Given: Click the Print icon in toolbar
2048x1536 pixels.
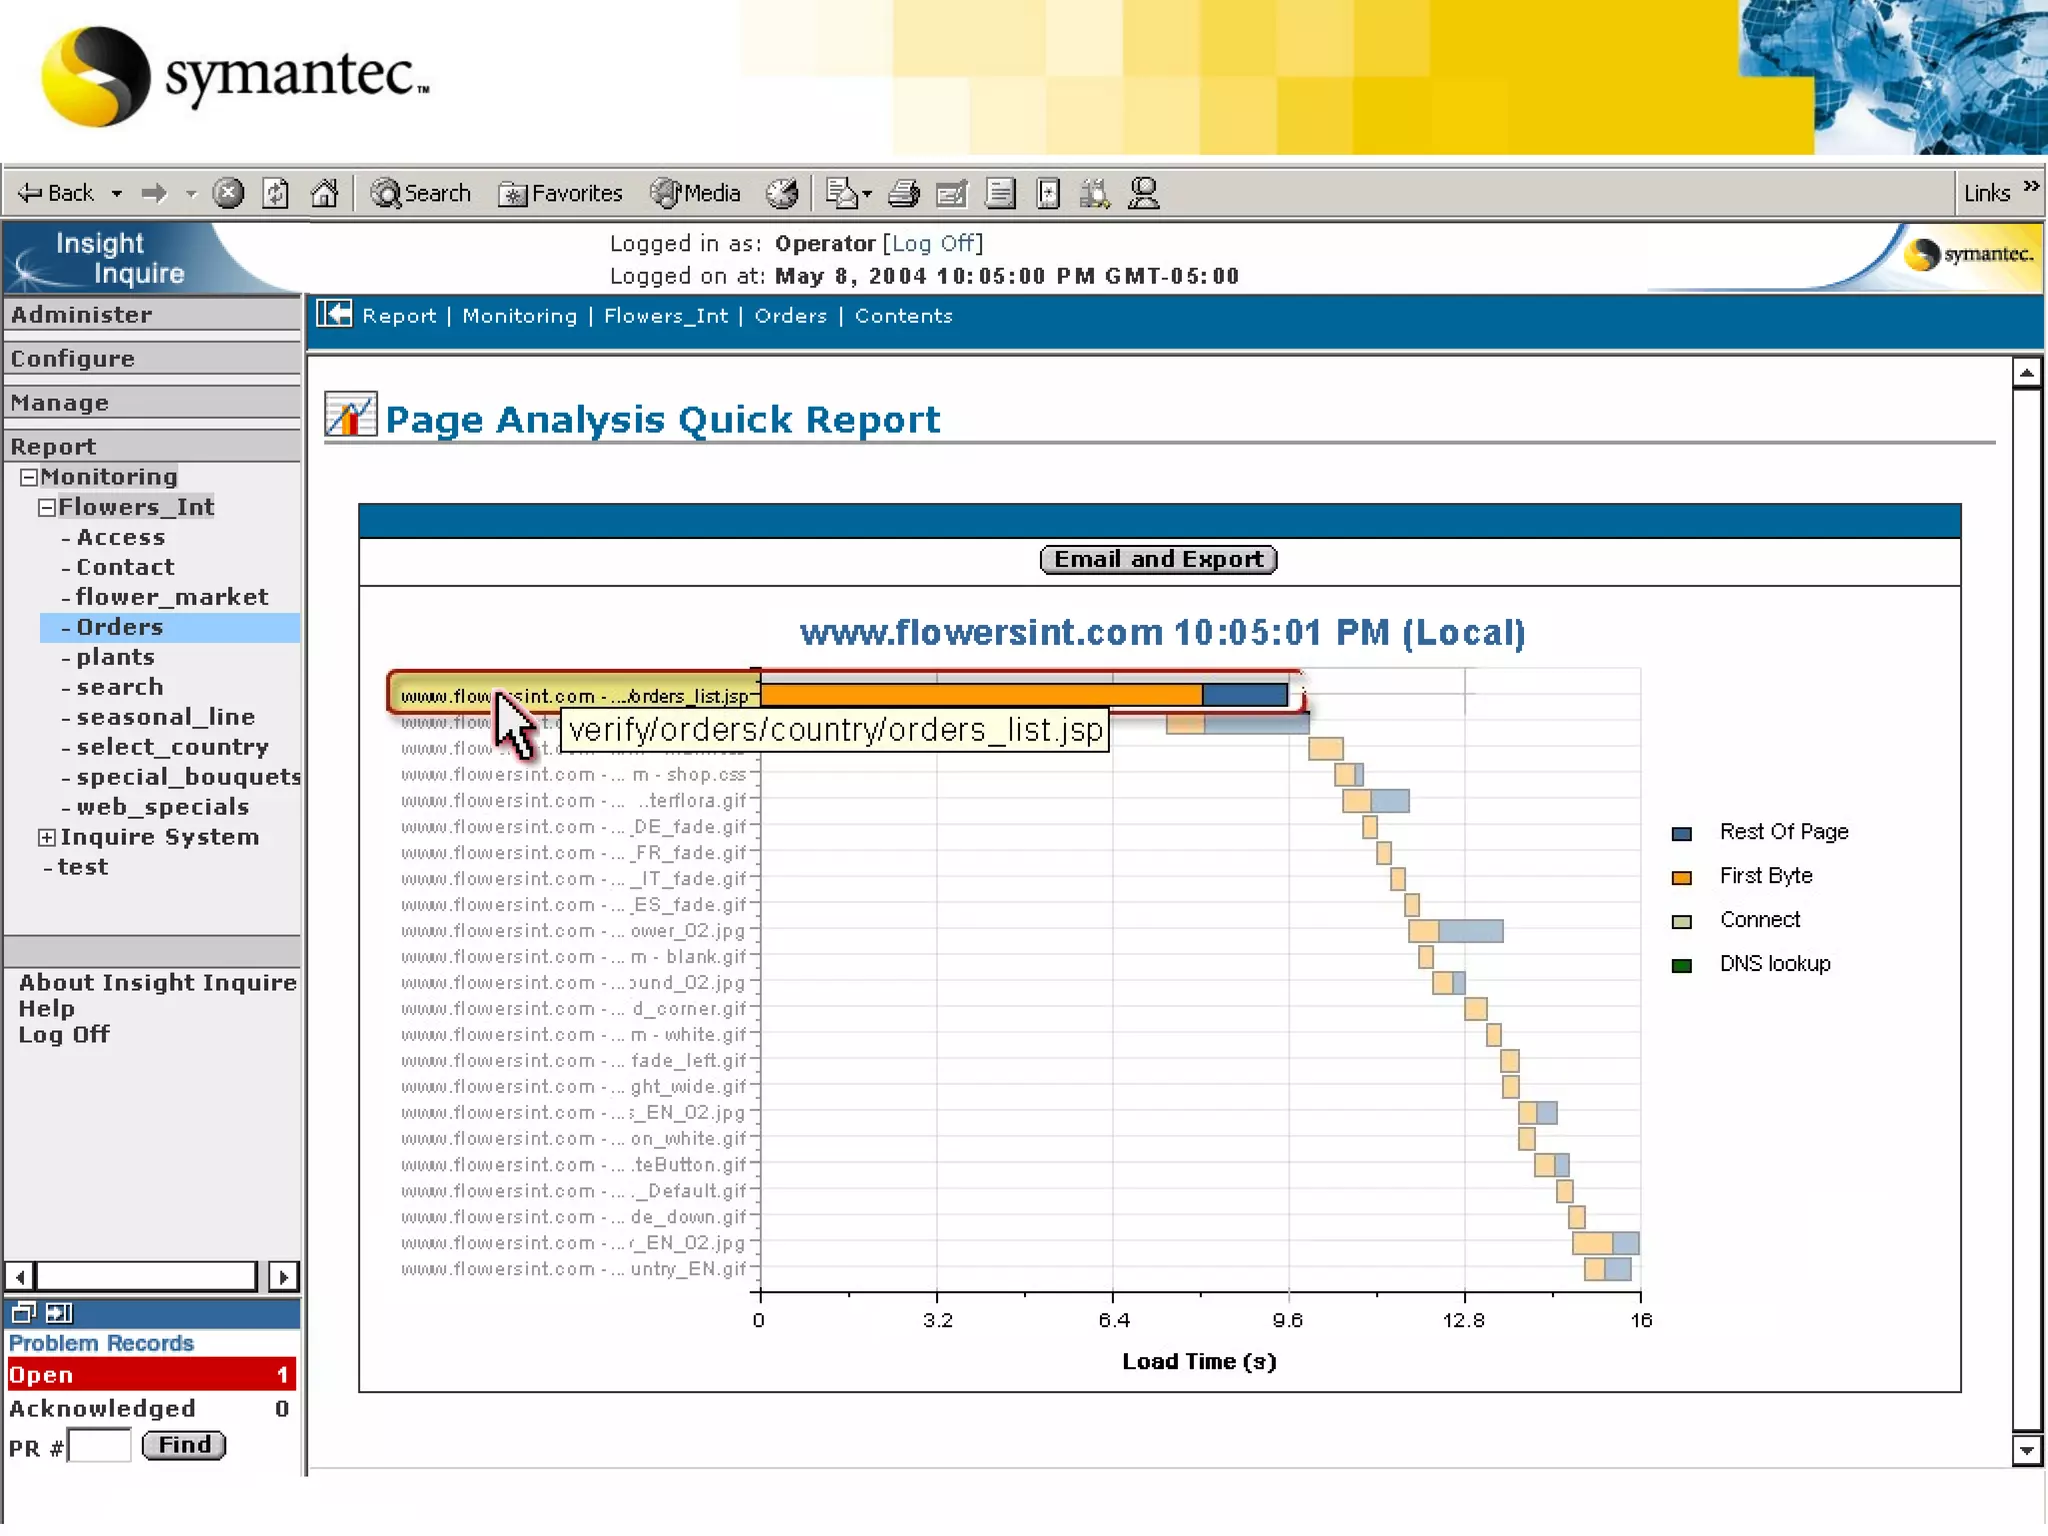Looking at the screenshot, I should click(x=903, y=193).
